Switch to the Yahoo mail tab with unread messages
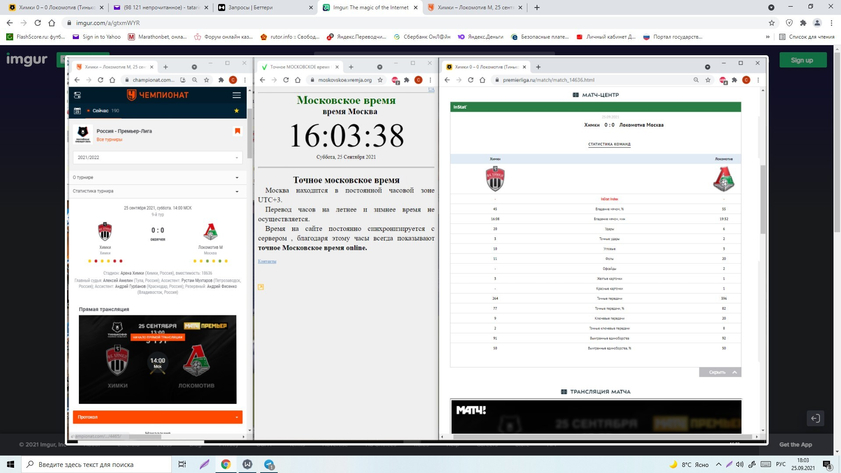Screen dimensions: 841x473 [x=160, y=8]
